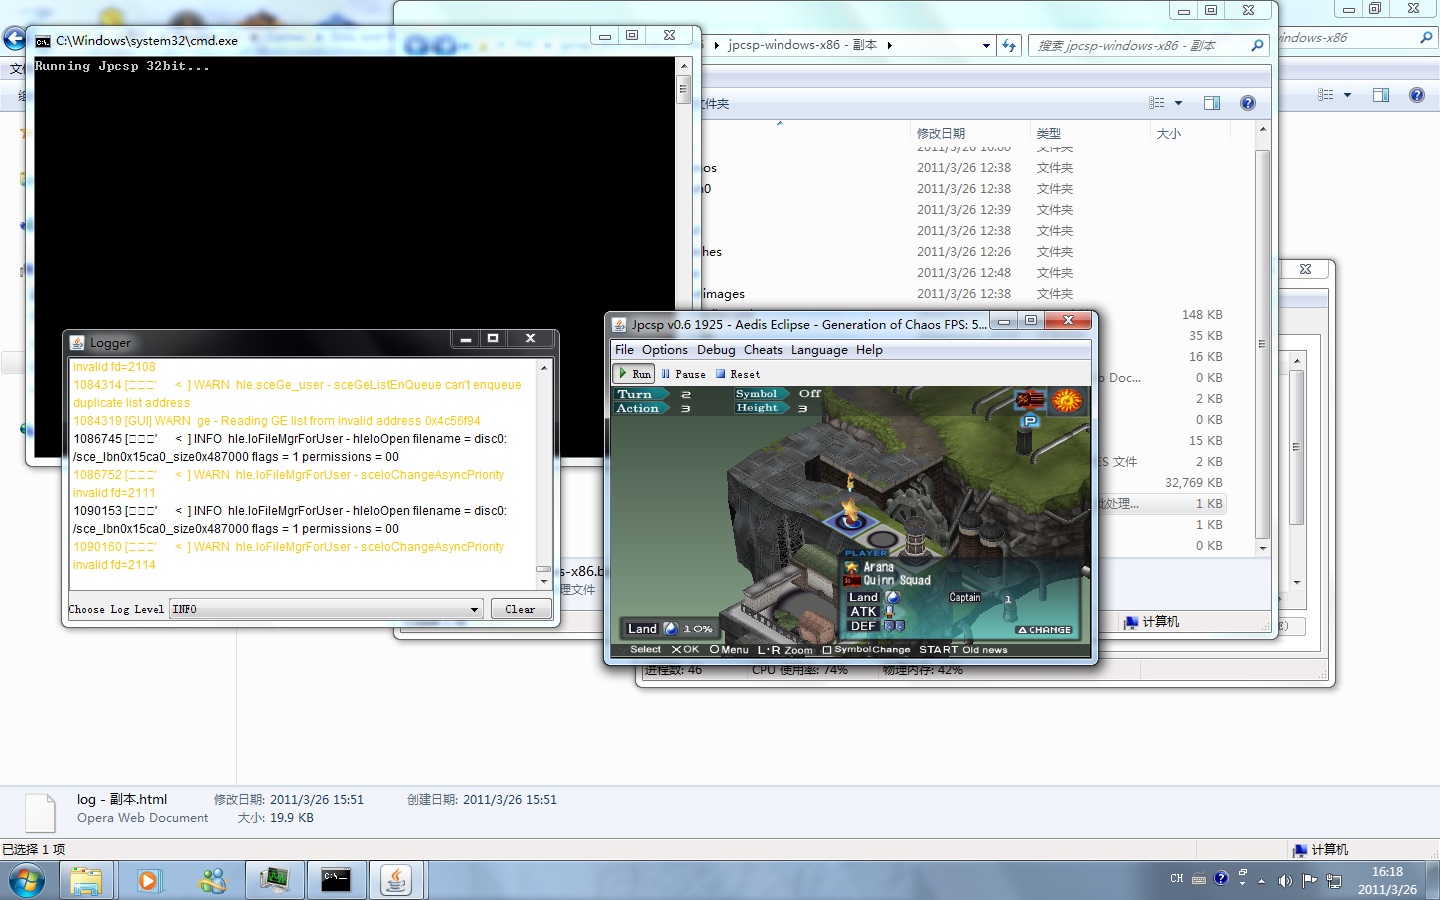Switch to the Java Jpcsp taskbar icon
Image resolution: width=1440 pixels, height=900 pixels.
point(397,880)
